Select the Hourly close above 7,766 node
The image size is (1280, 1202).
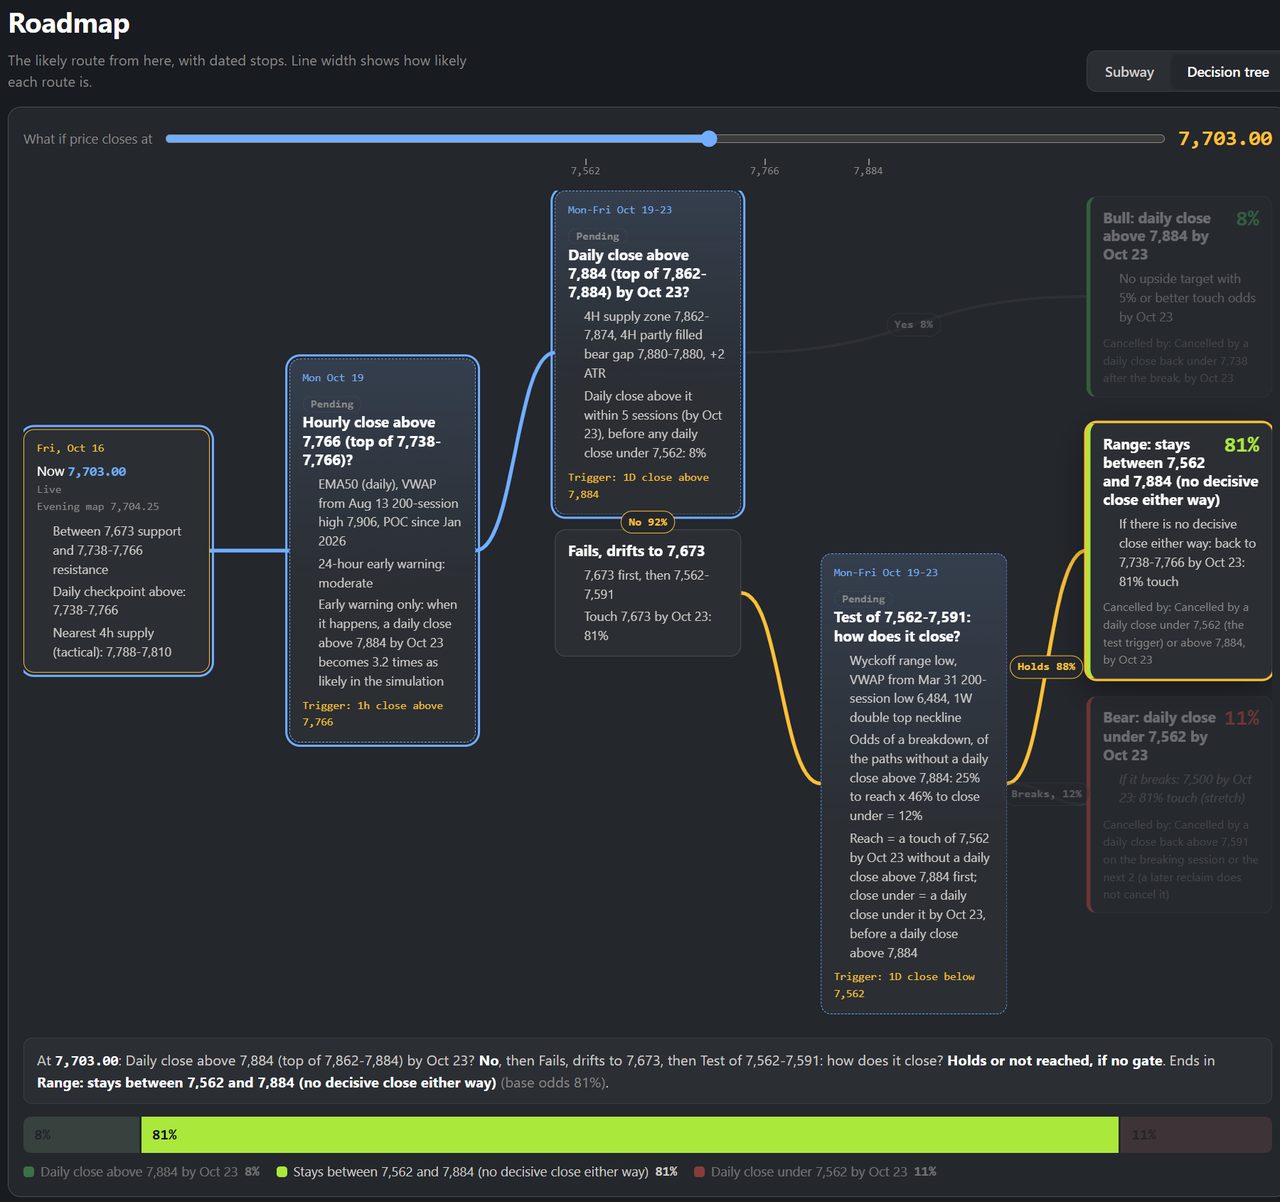pyautogui.click(x=383, y=551)
